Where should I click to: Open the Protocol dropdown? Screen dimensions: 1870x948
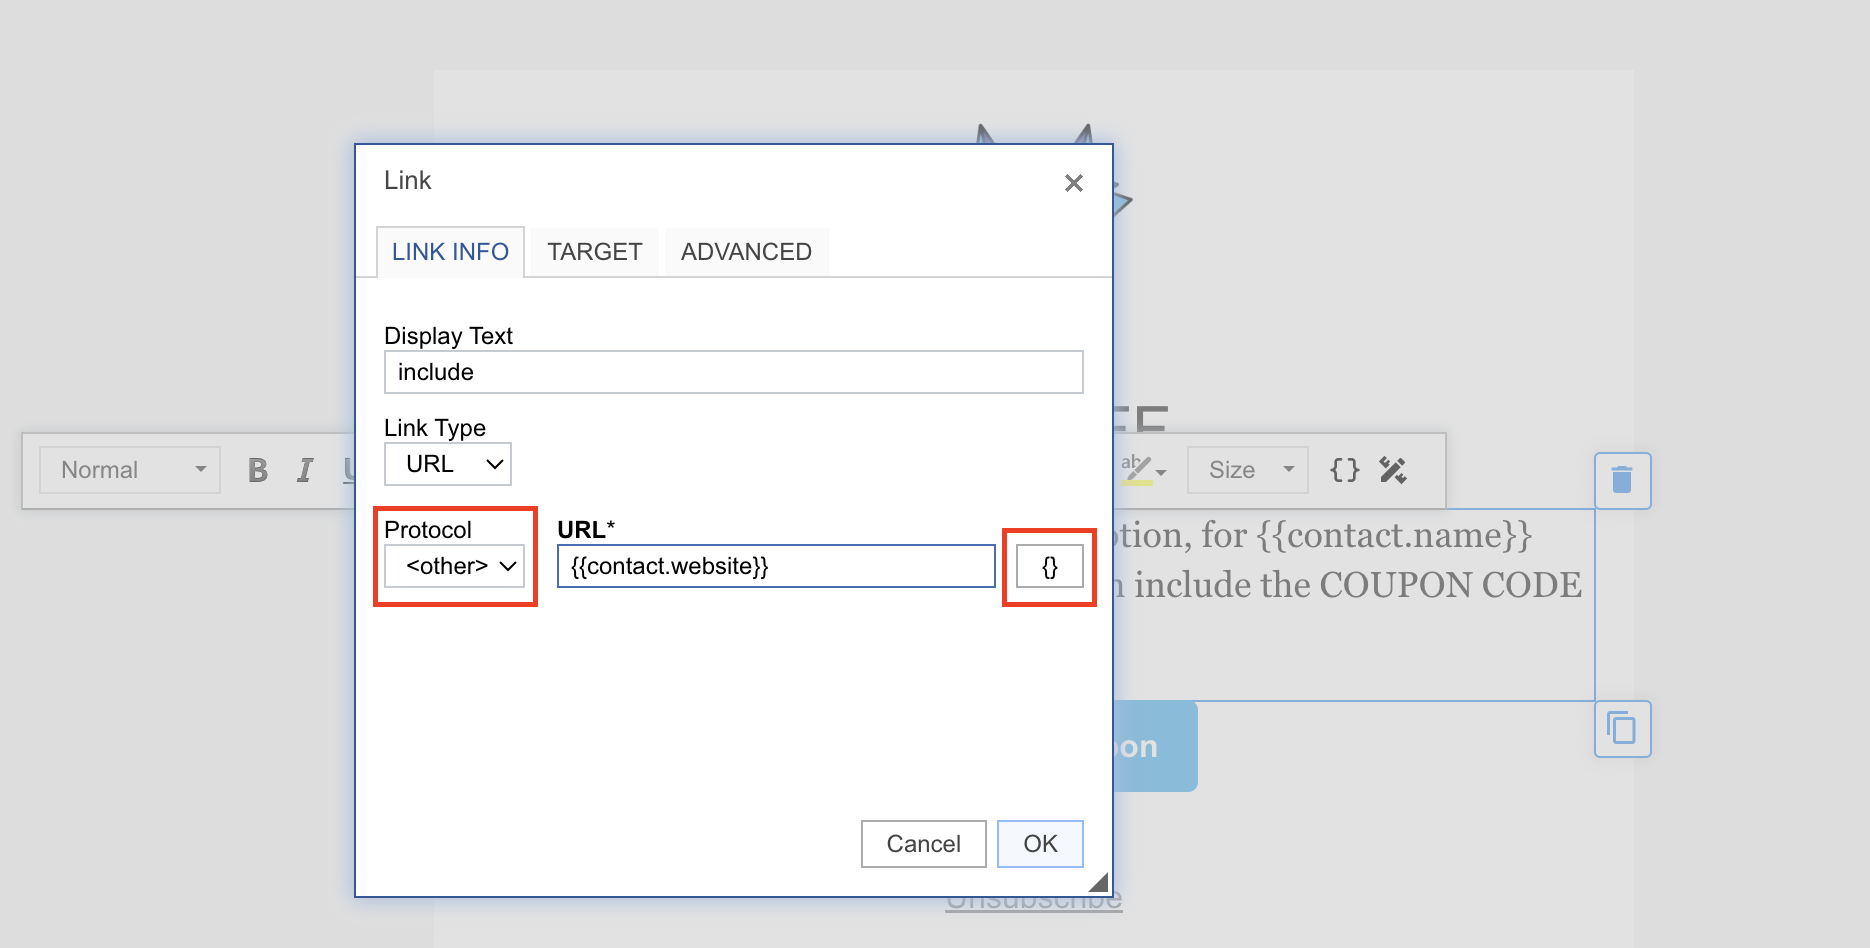point(455,566)
